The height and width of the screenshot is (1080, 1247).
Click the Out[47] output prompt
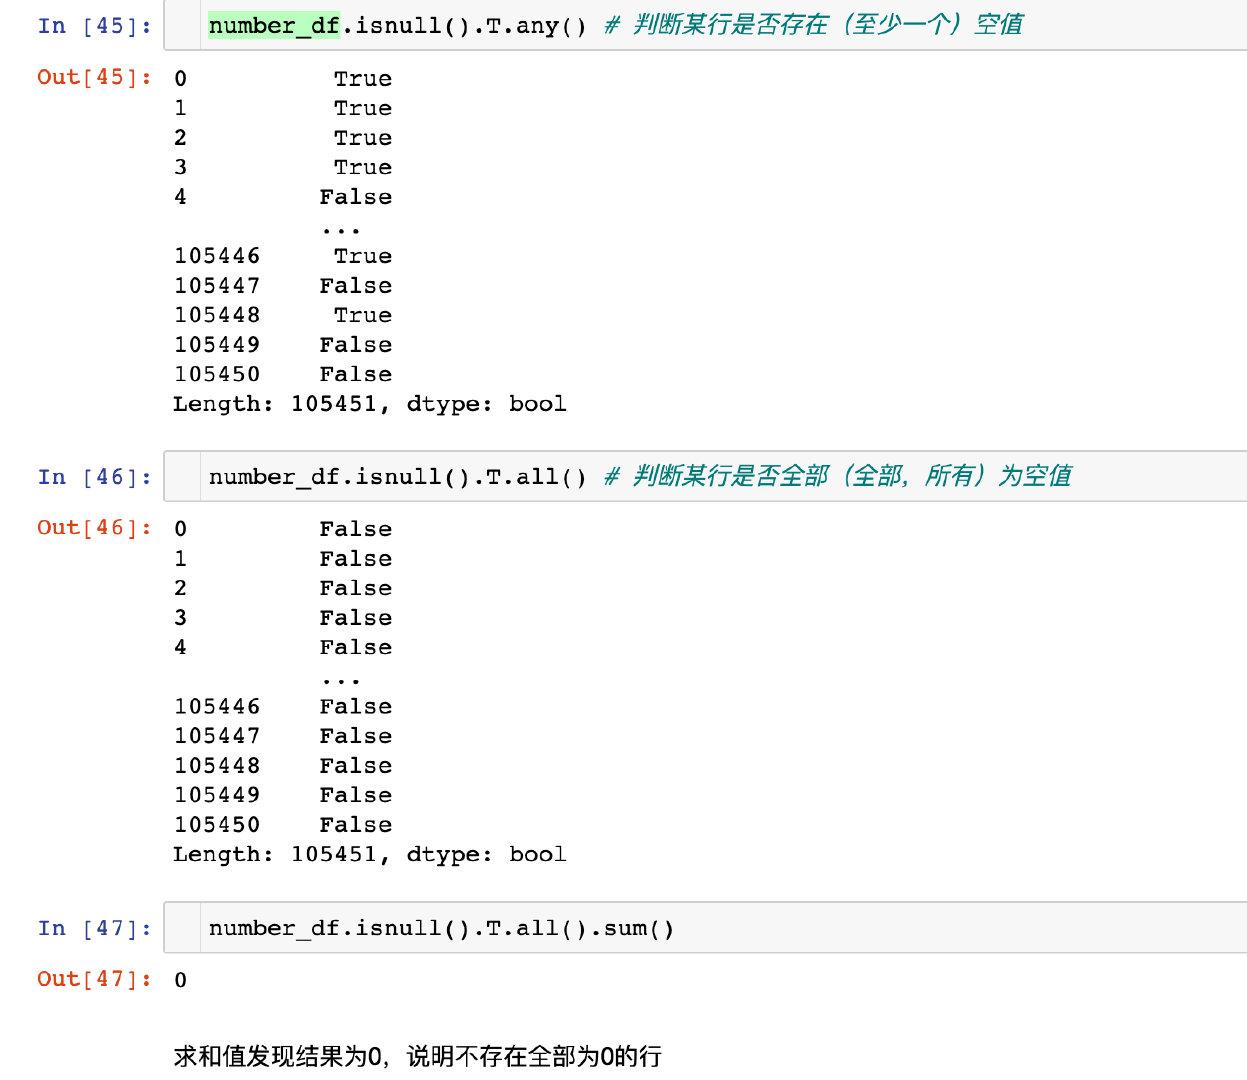95,978
